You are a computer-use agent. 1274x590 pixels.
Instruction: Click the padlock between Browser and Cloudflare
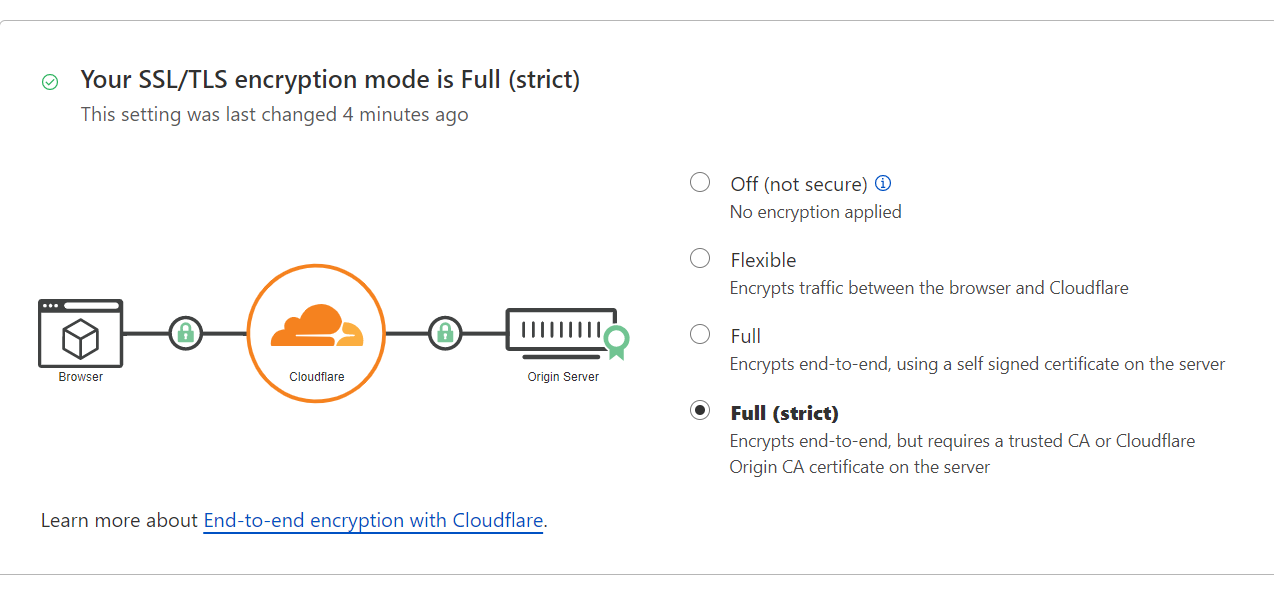pyautogui.click(x=185, y=333)
